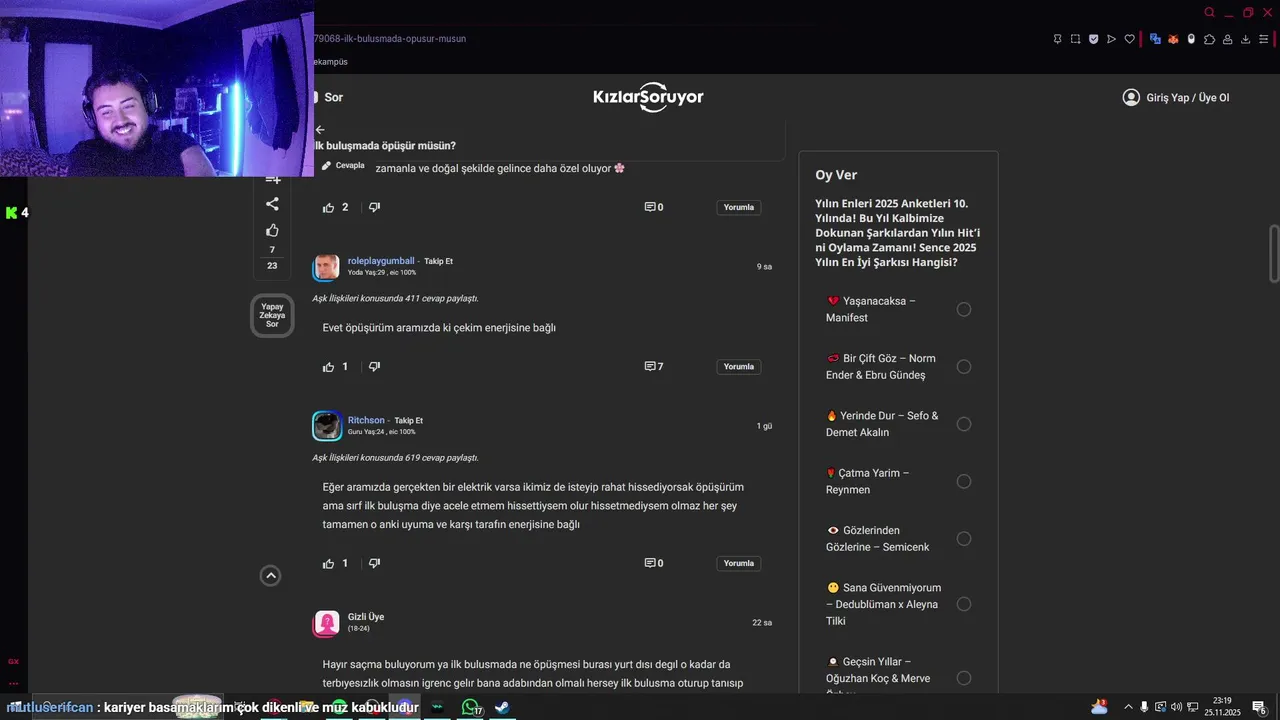Click Yorumla on Ritchson's answer
Image resolution: width=1280 pixels, height=720 pixels.
[x=739, y=563]
